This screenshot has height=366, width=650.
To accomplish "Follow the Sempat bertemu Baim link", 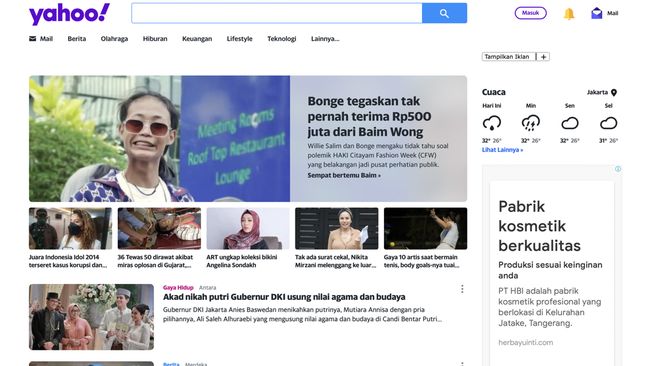I will [344, 175].
